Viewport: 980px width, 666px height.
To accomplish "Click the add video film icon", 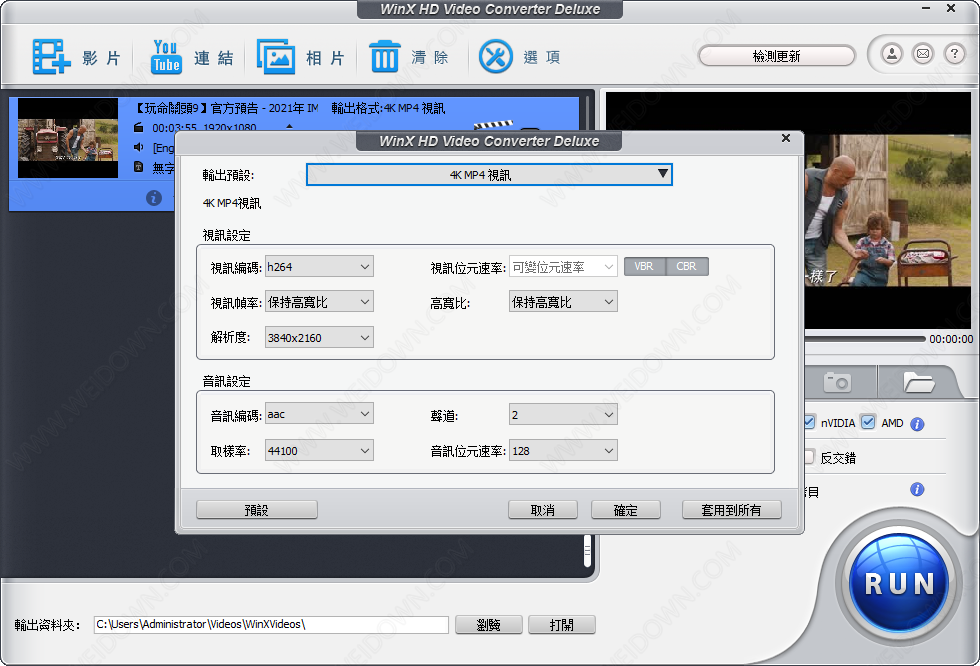I will 51,57.
